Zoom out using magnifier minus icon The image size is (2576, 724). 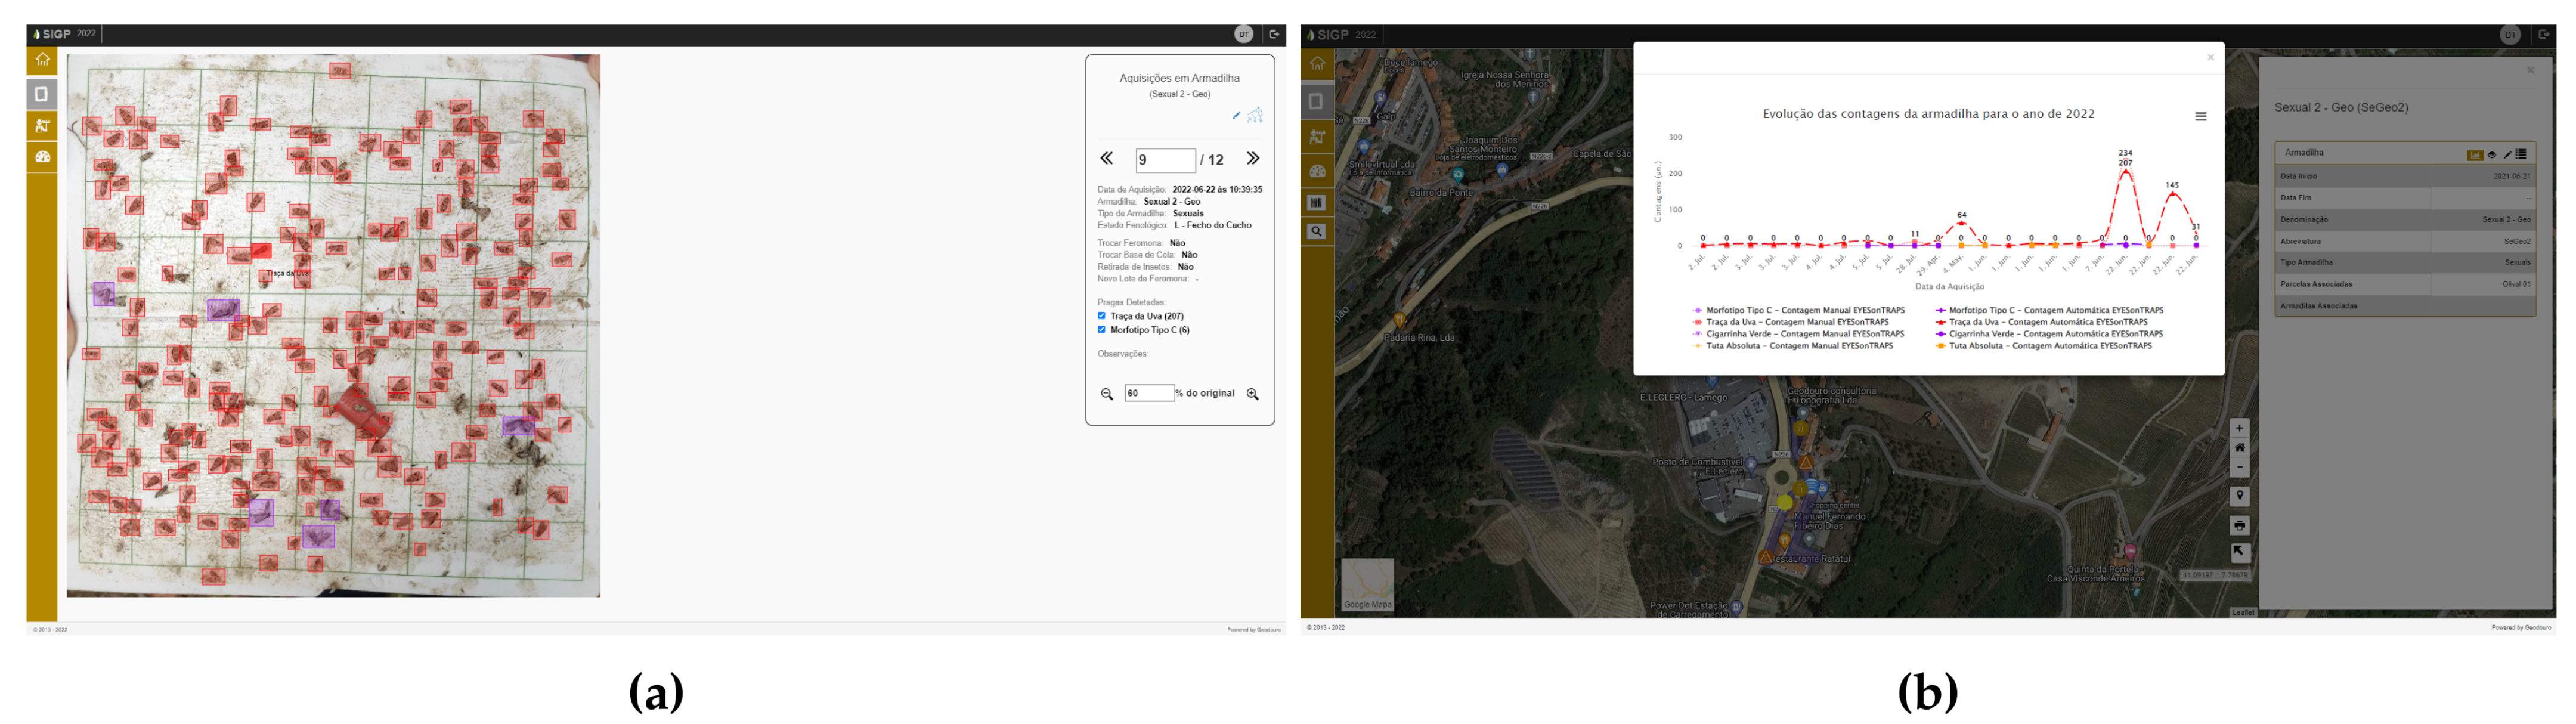[x=1106, y=394]
